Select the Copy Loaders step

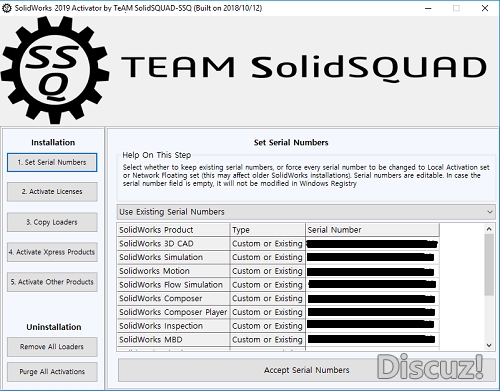[52, 222]
